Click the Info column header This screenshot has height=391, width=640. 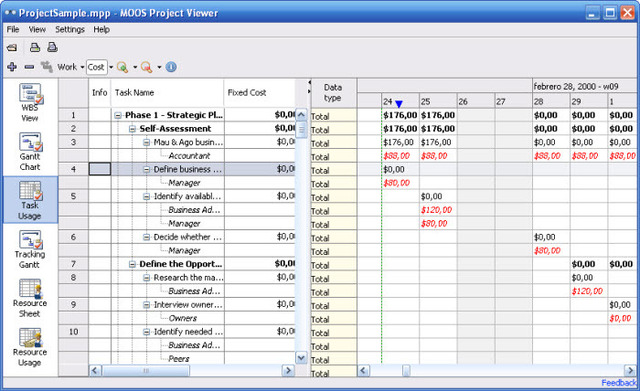click(100, 93)
